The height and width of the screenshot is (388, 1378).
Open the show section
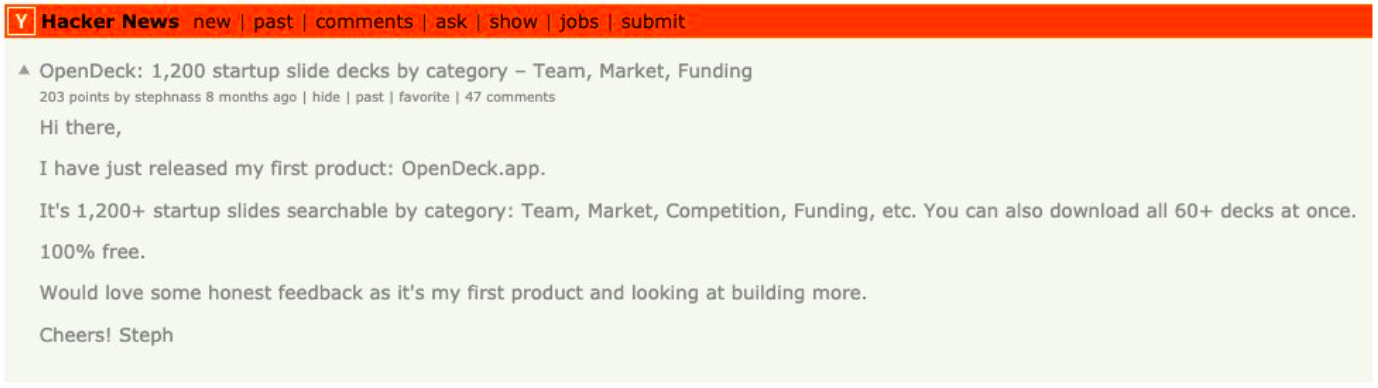[x=513, y=21]
